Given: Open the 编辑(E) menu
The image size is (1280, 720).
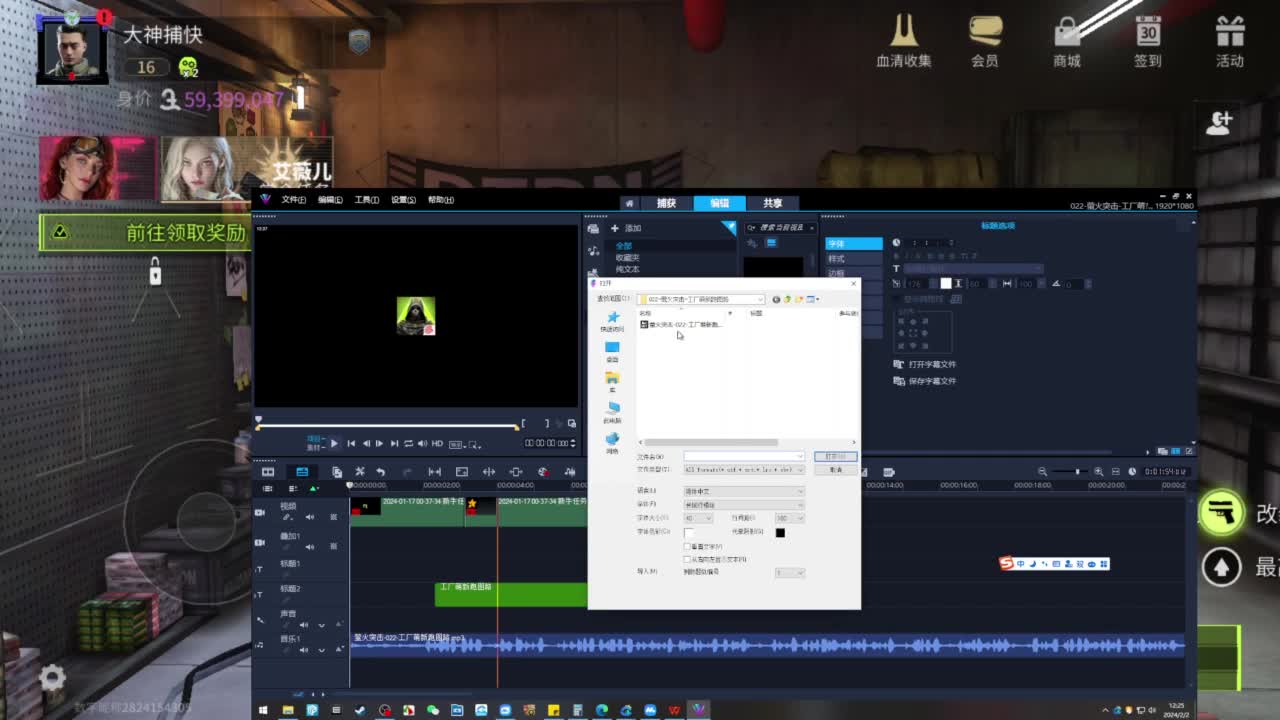Looking at the screenshot, I should [330, 200].
